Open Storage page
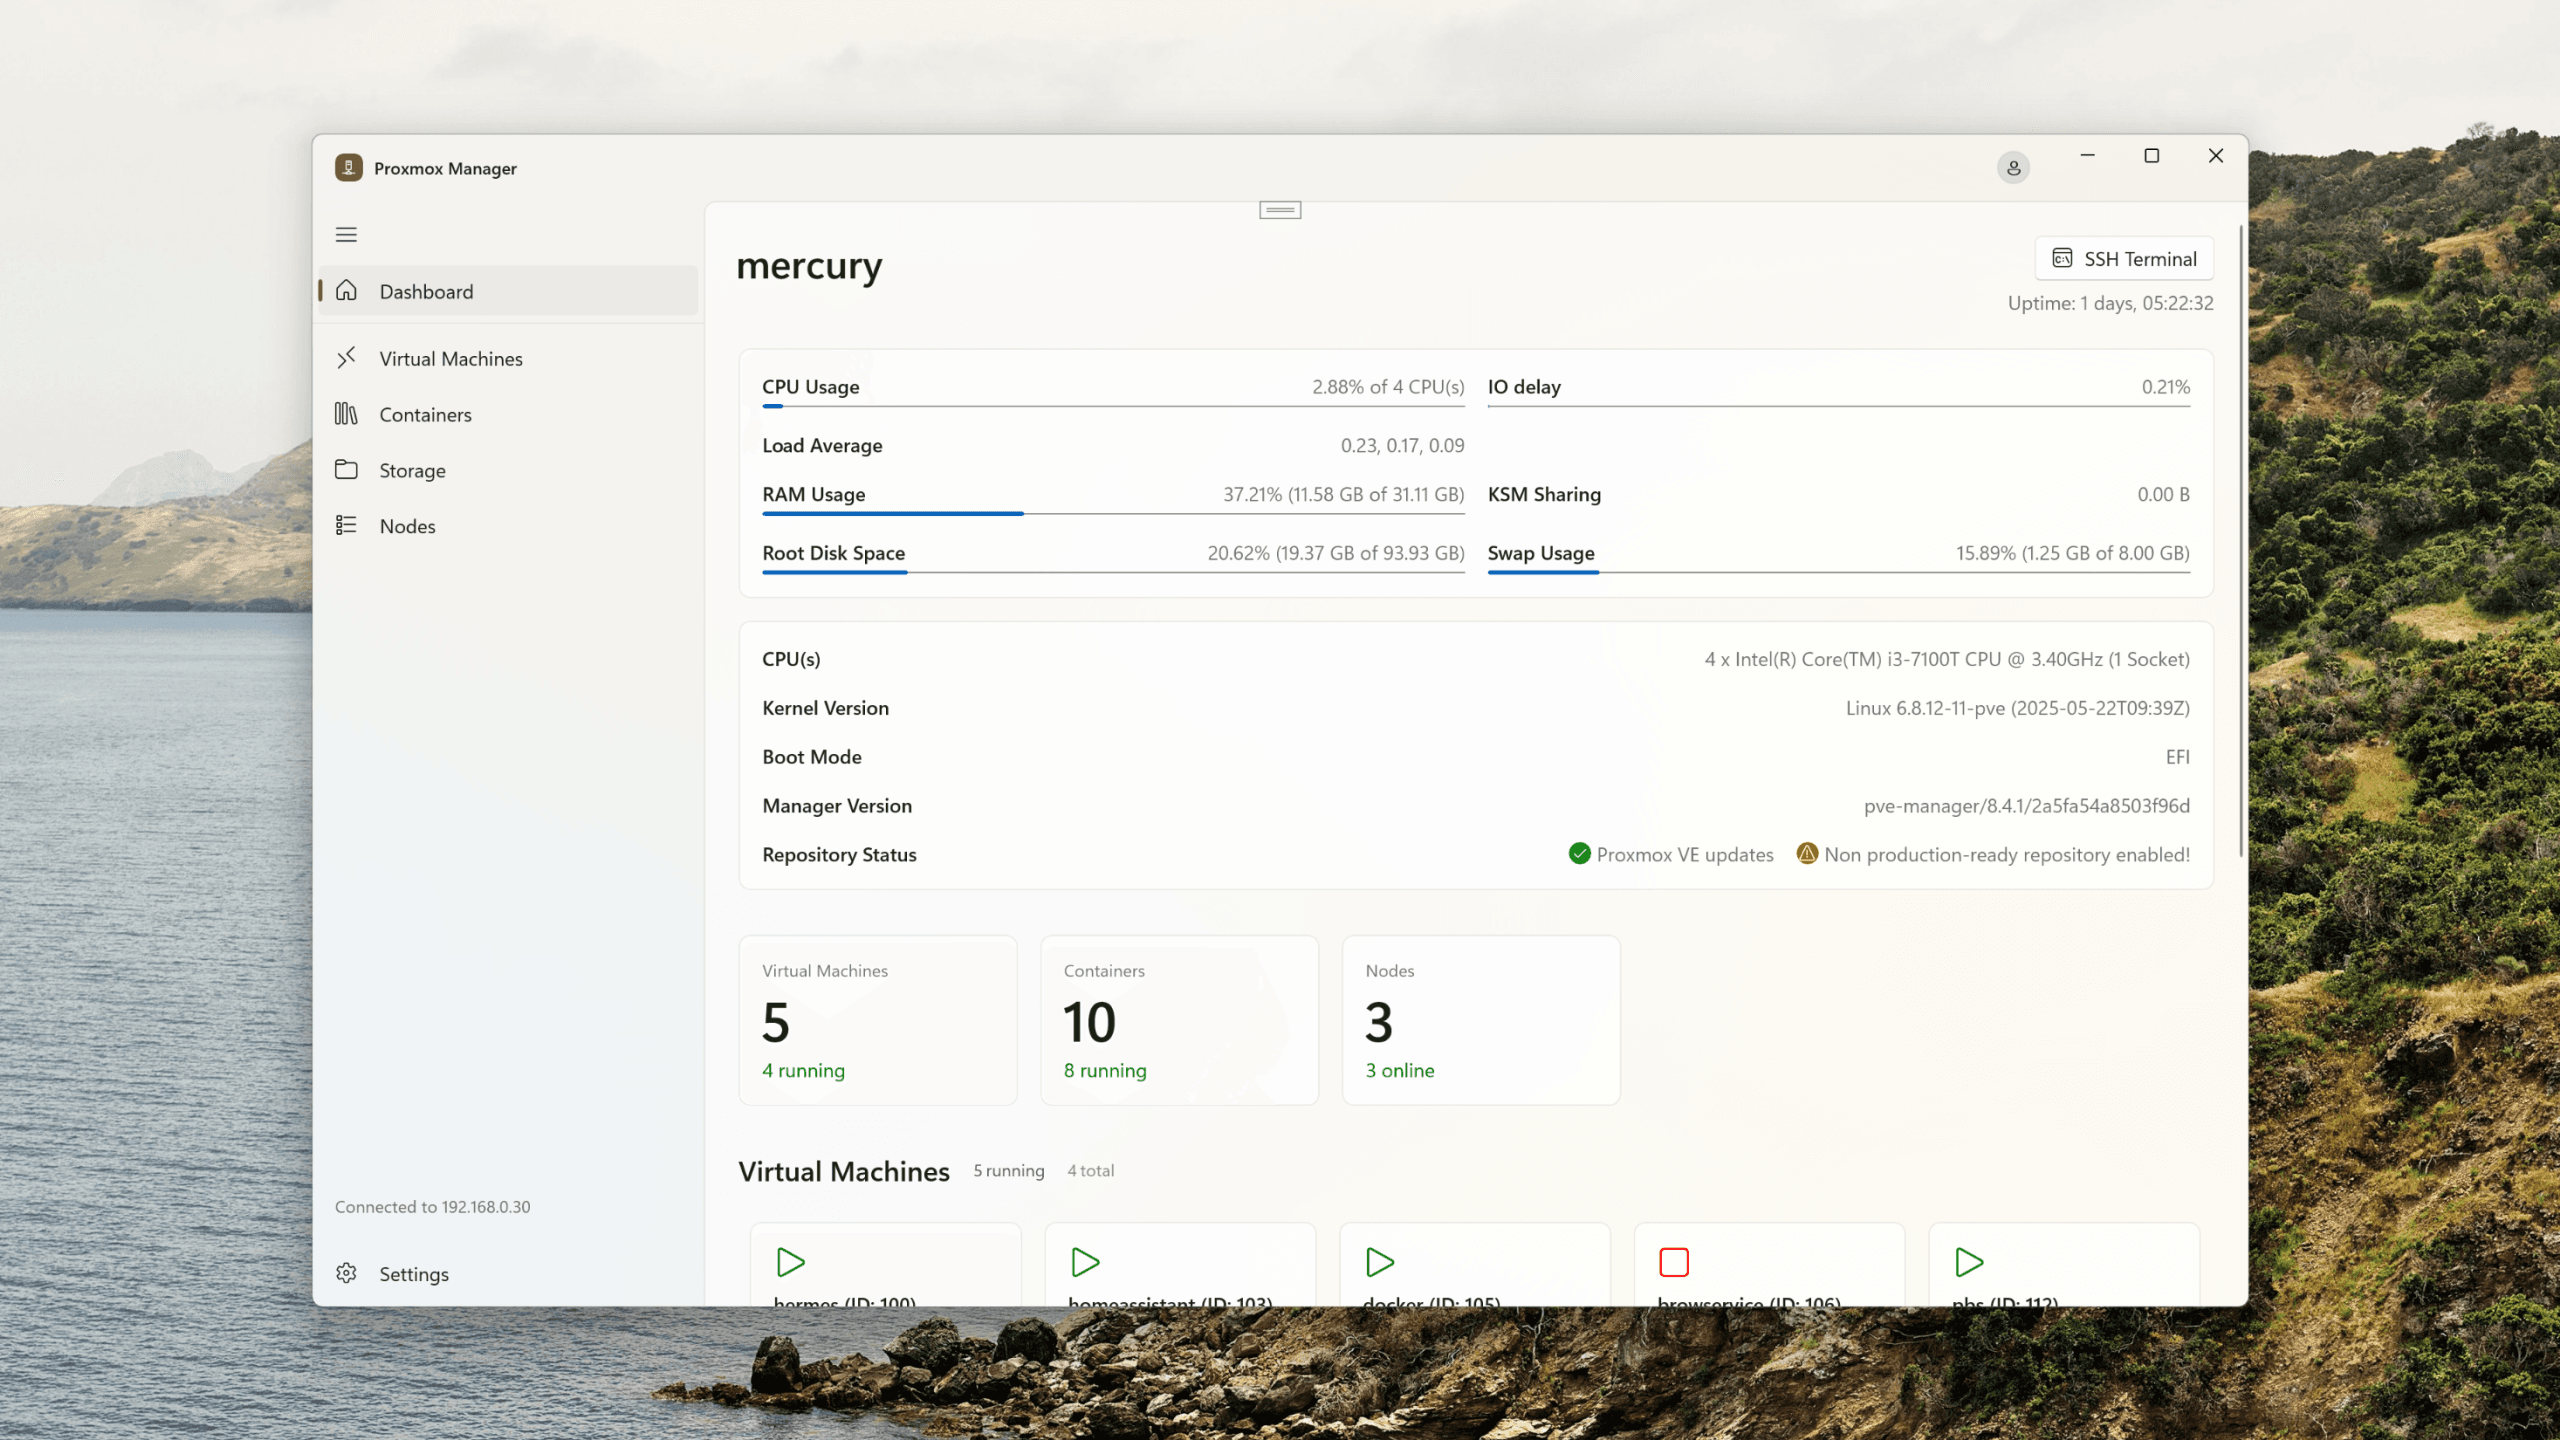2560x1440 pixels. 508,470
